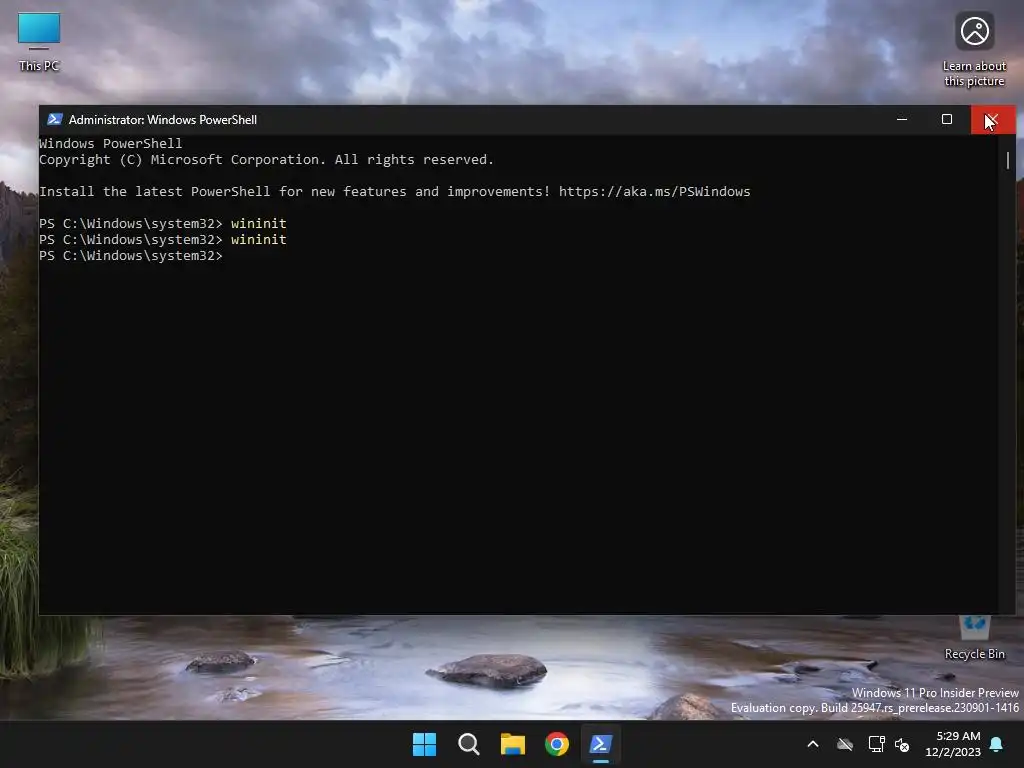Open This PC desktop icon
1024x768 pixels.
click(x=39, y=42)
